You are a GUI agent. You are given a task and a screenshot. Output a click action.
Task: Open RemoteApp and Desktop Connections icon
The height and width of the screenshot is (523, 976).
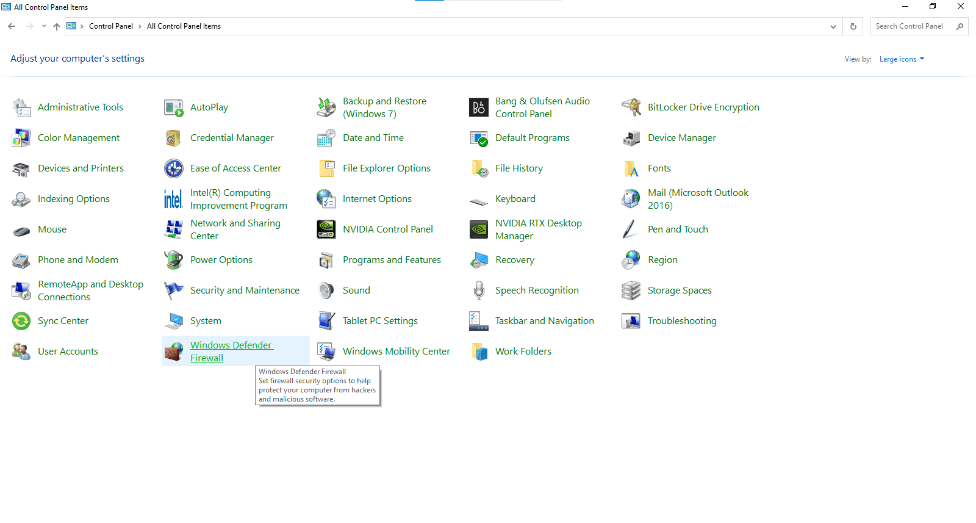click(21, 290)
